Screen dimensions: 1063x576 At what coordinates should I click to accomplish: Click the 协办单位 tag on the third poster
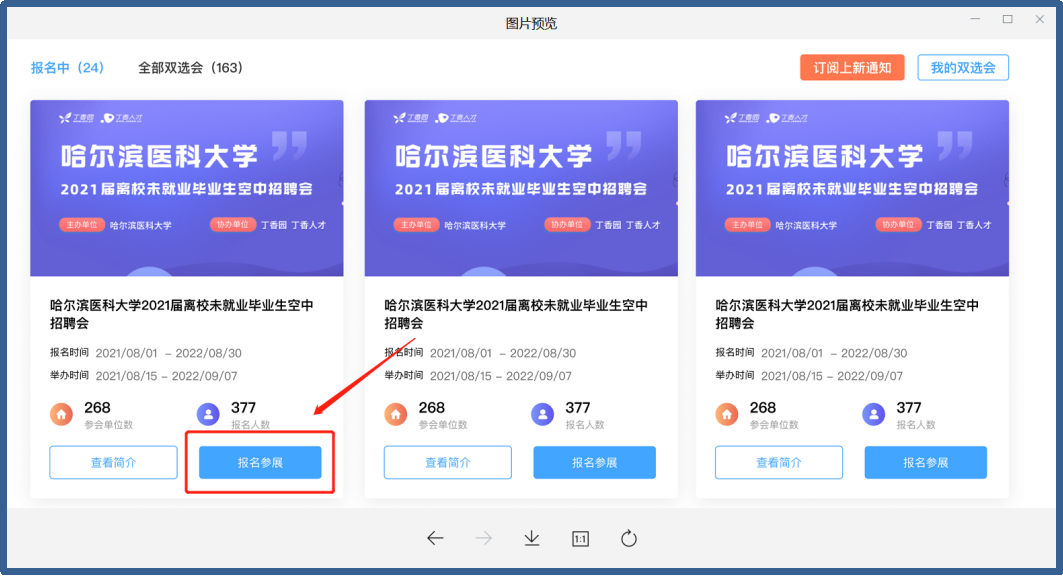click(x=899, y=225)
